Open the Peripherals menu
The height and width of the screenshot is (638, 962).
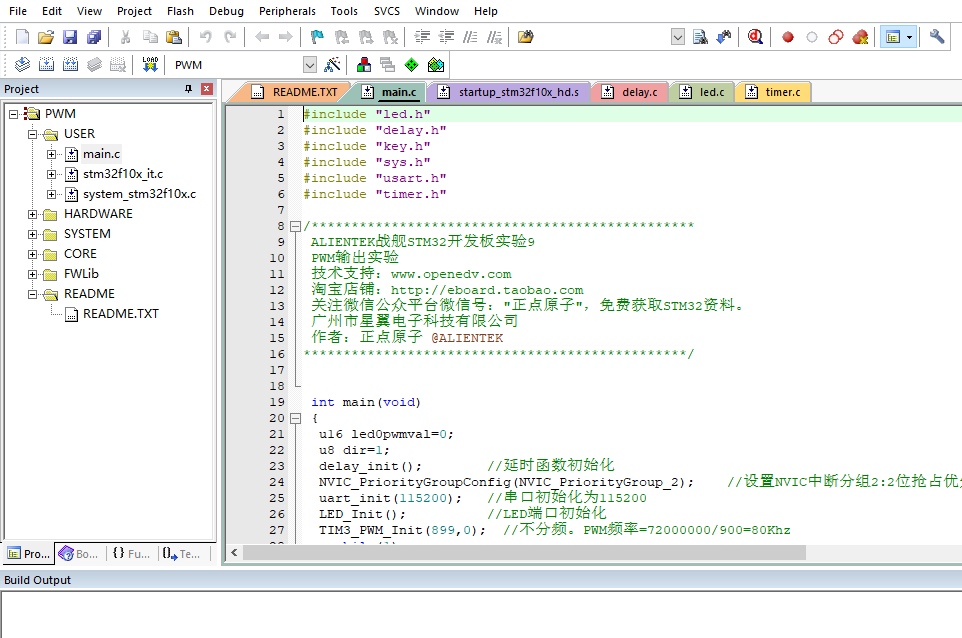(287, 11)
